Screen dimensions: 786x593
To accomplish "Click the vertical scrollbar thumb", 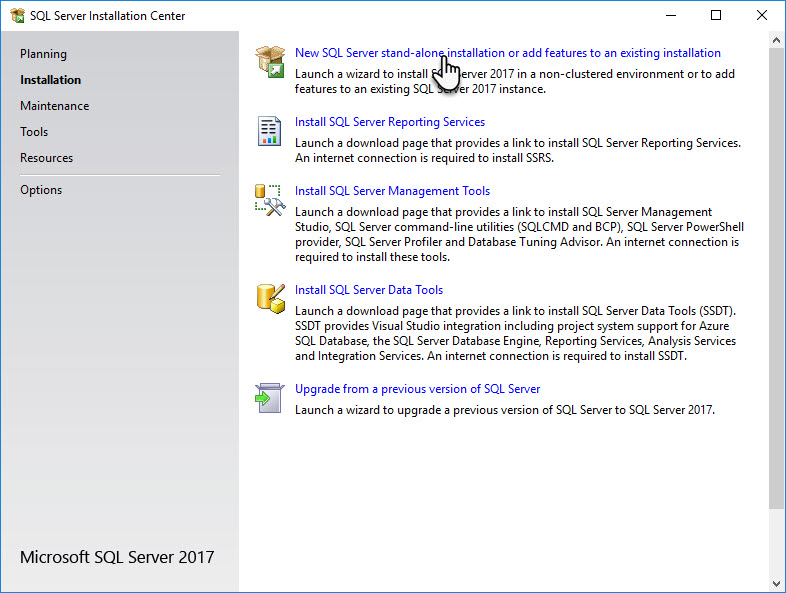I will point(776,279).
